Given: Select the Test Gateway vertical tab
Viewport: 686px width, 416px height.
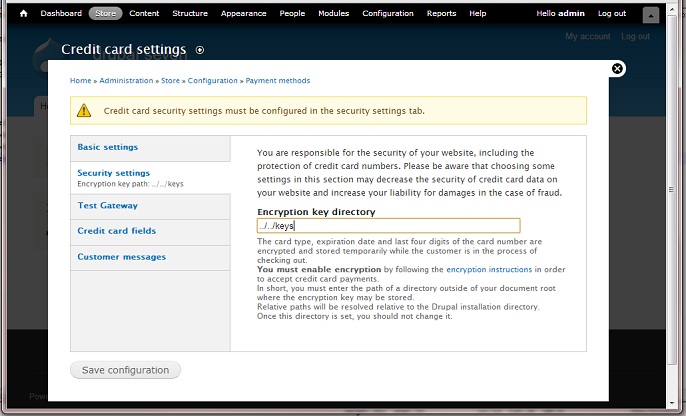Looking at the screenshot, I should [x=108, y=205].
